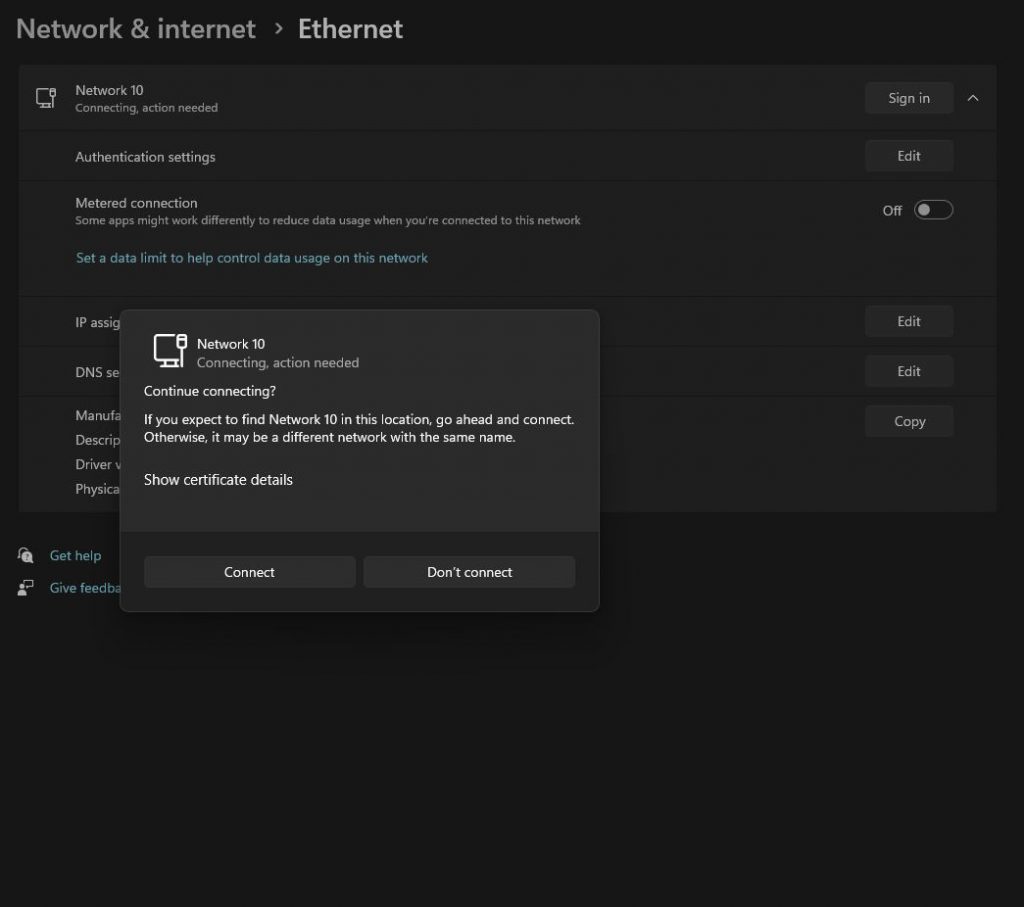Viewport: 1024px width, 907px height.
Task: Copy the network adapter properties
Action: click(908, 422)
